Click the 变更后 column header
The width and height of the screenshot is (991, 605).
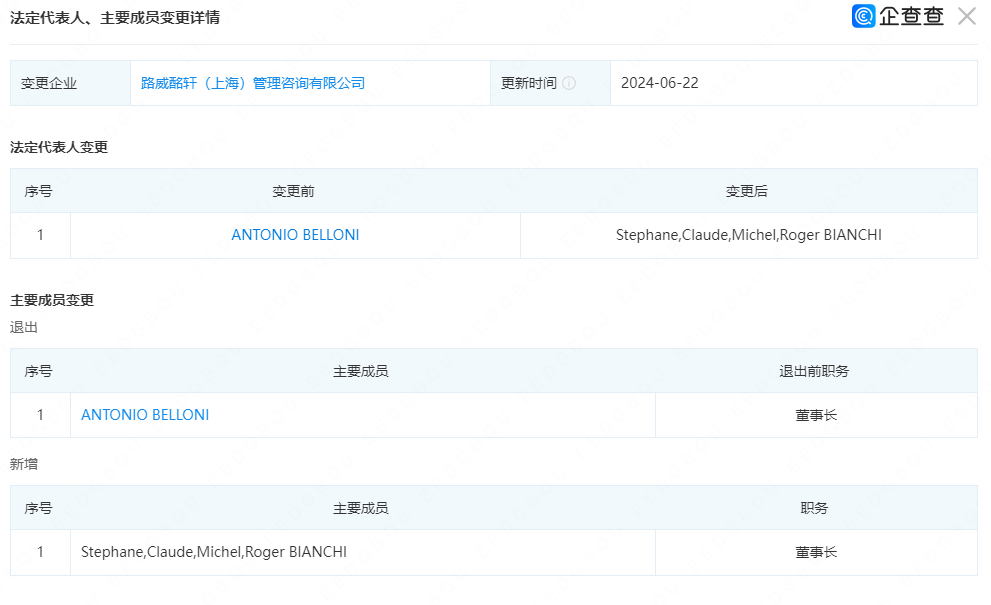pyautogui.click(x=747, y=191)
